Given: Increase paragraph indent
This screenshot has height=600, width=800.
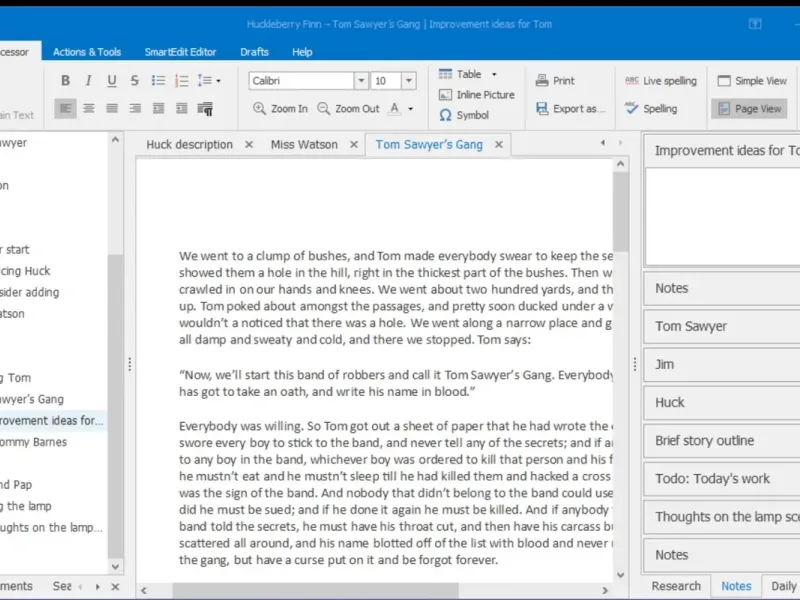Looking at the screenshot, I should [182, 108].
